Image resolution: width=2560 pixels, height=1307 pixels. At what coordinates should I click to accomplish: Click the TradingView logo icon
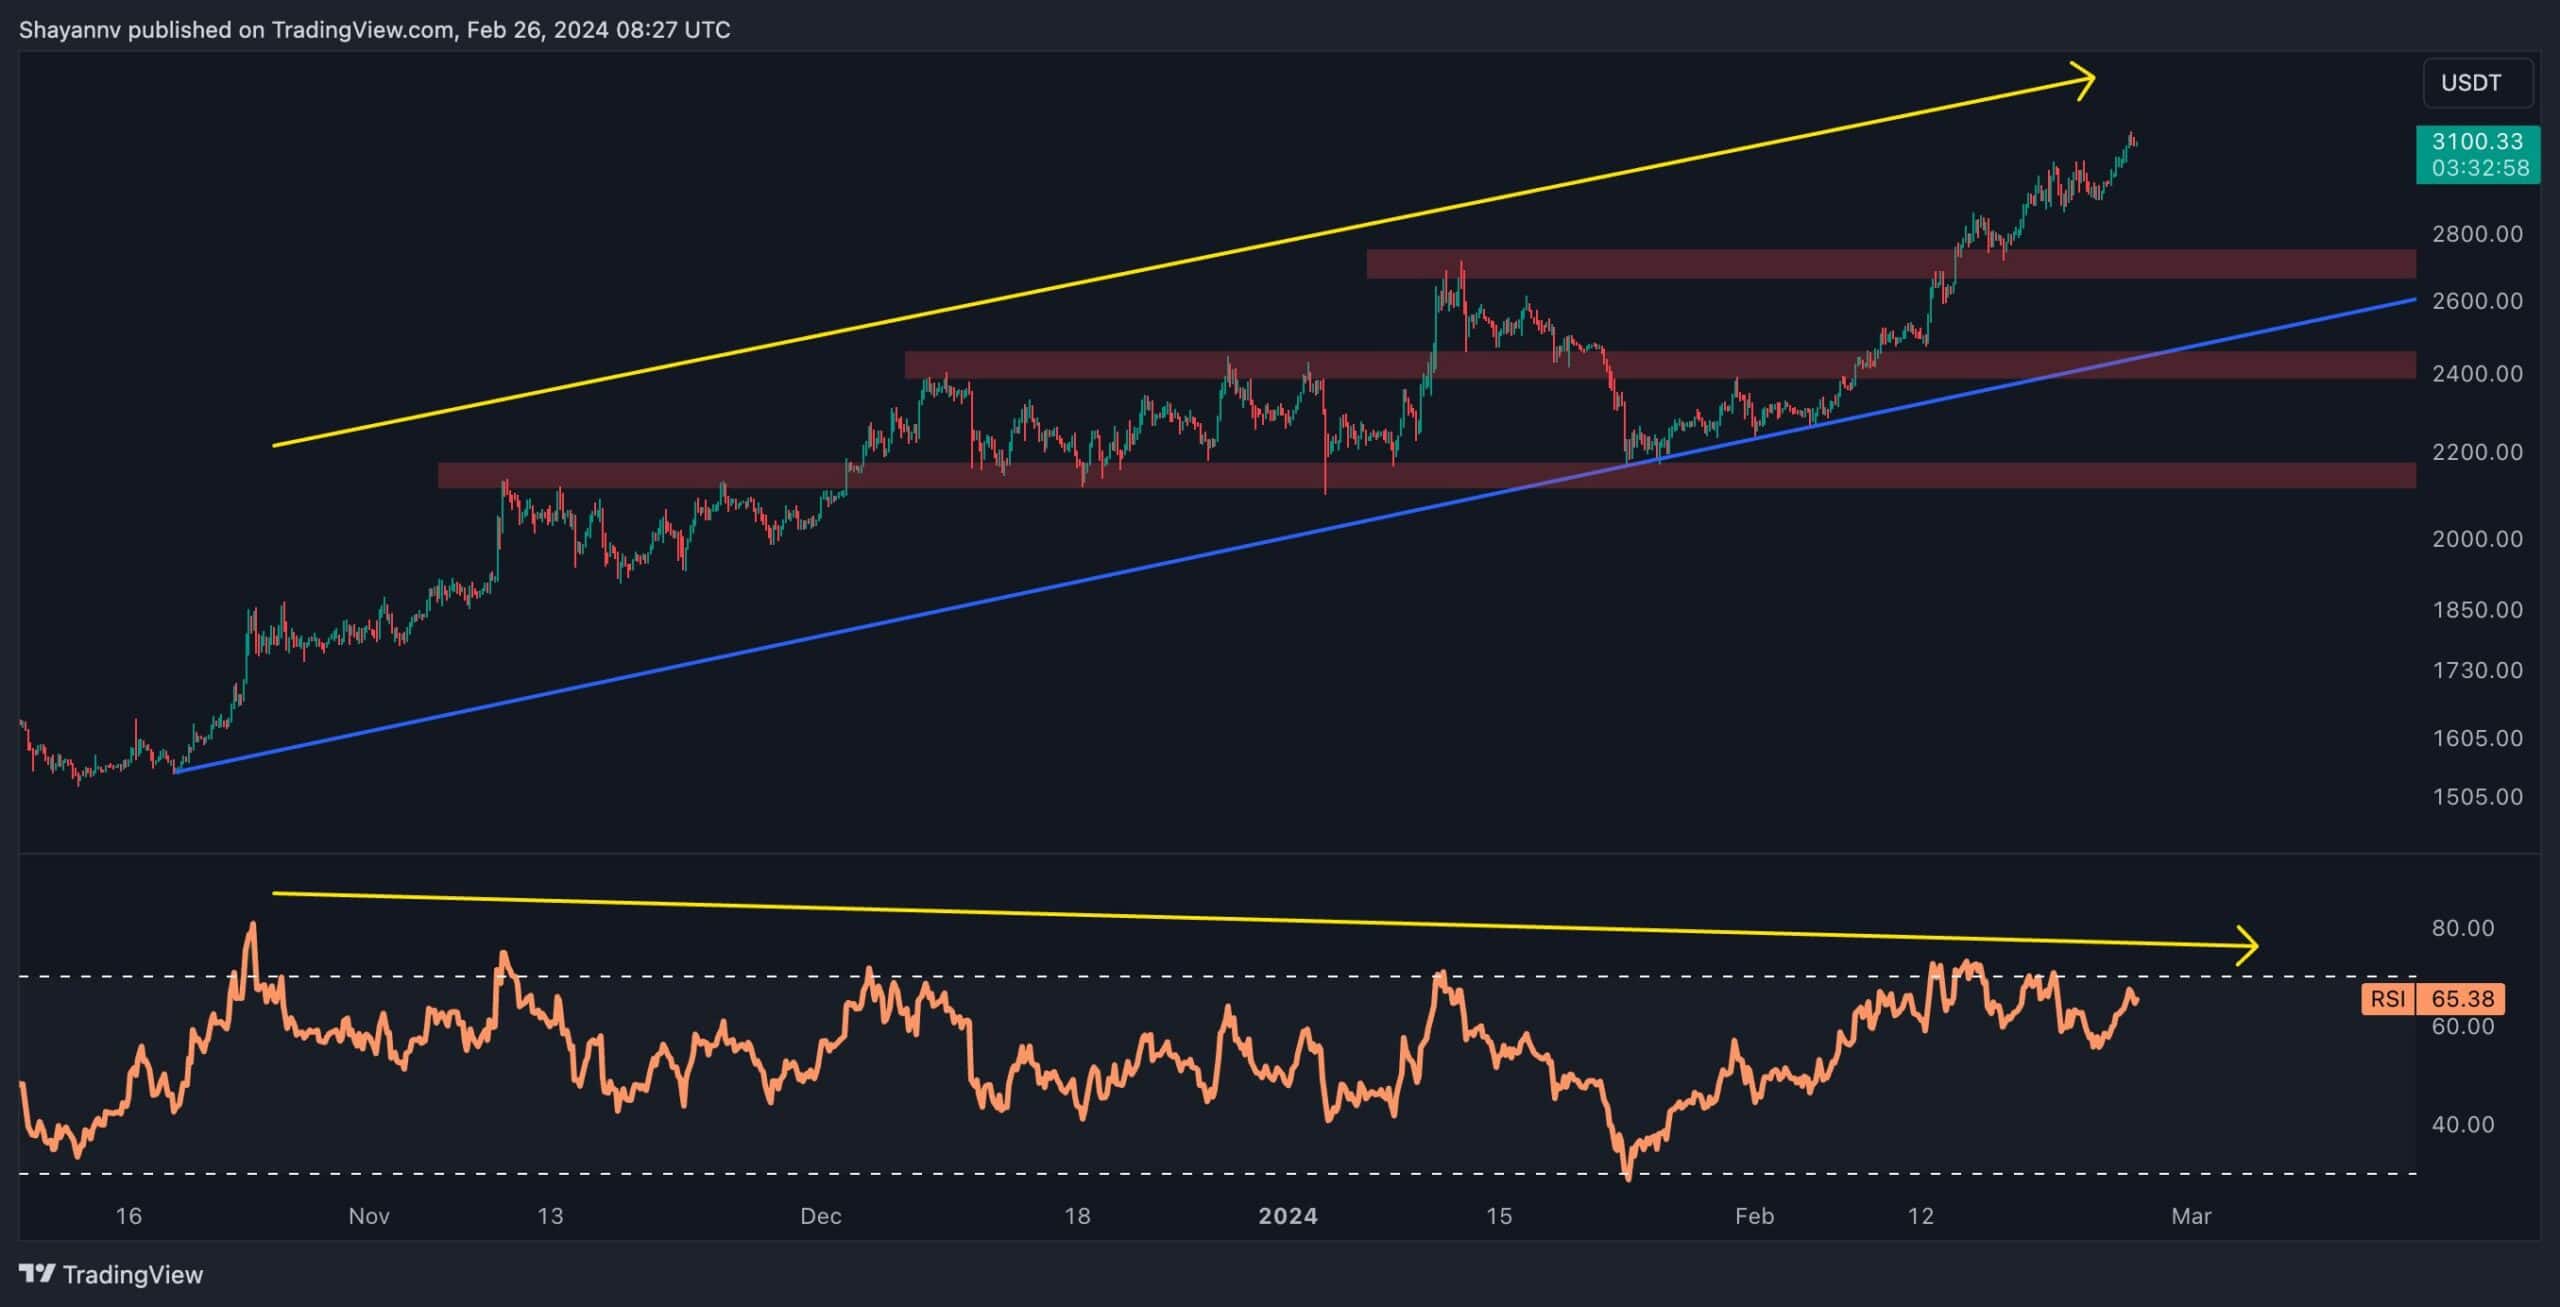click(37, 1273)
